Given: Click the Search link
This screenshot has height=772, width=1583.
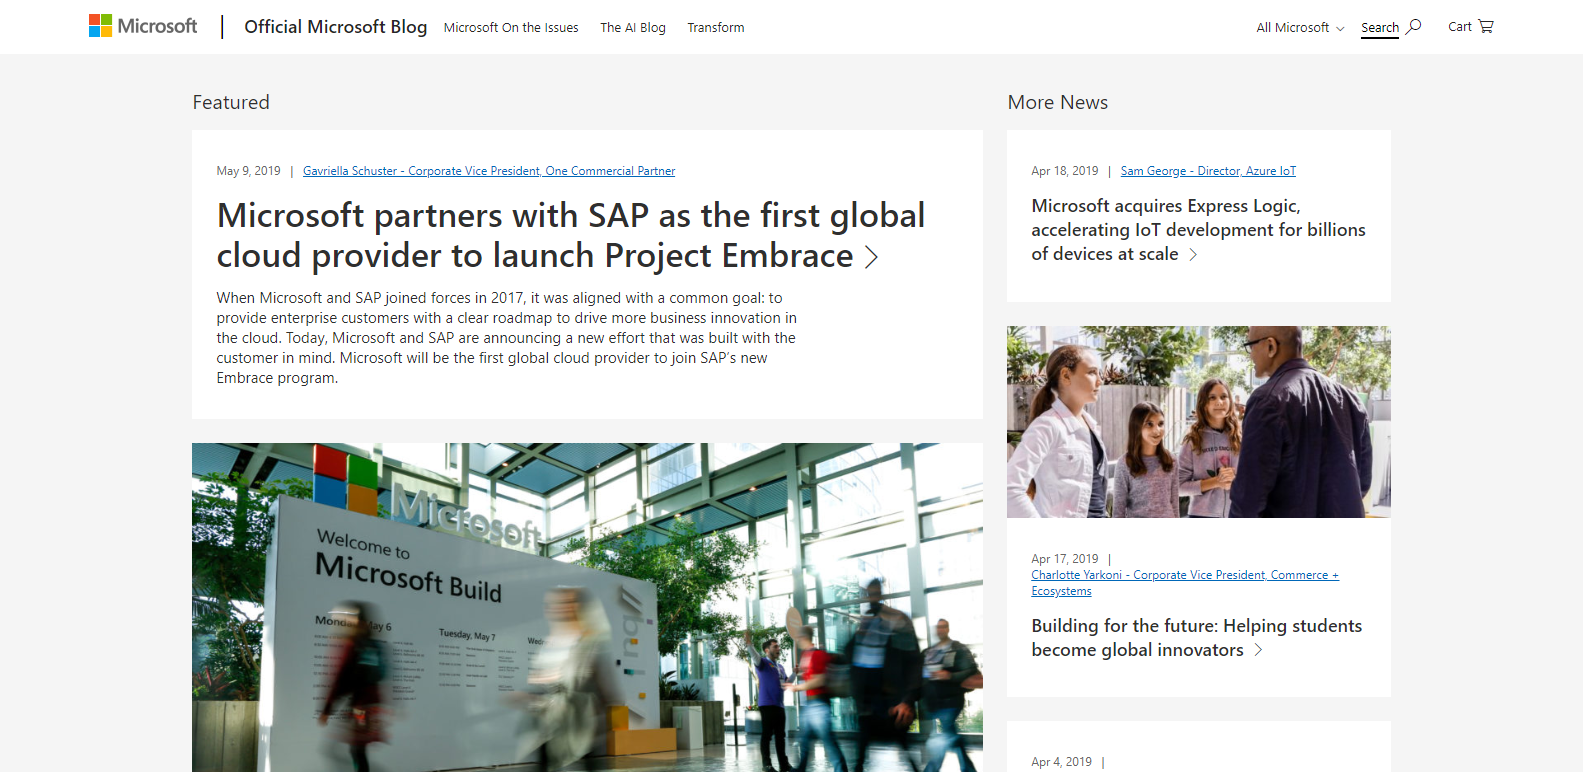Looking at the screenshot, I should click(1380, 28).
